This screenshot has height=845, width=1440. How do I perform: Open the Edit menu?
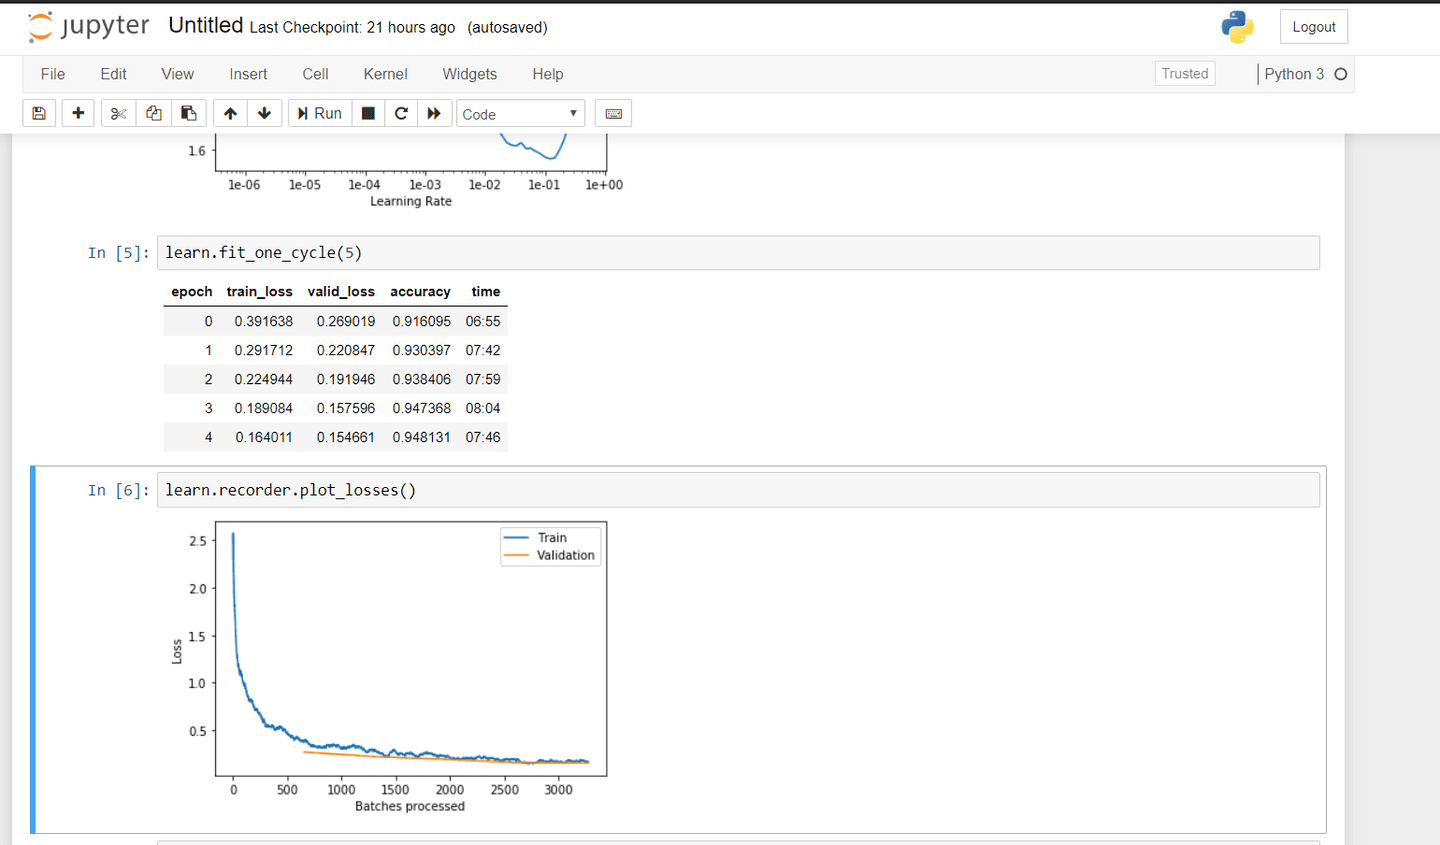click(x=113, y=74)
